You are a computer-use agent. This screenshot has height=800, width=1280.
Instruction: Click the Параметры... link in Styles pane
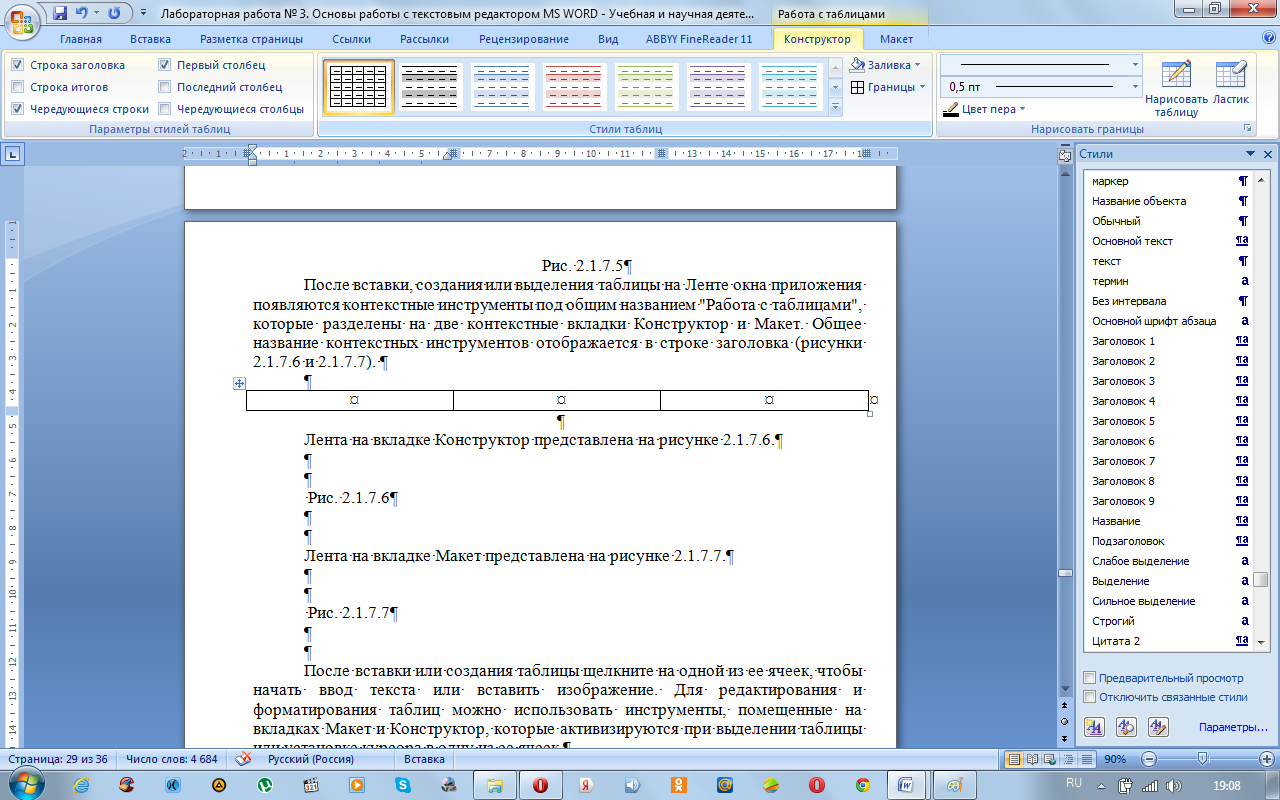1233,727
